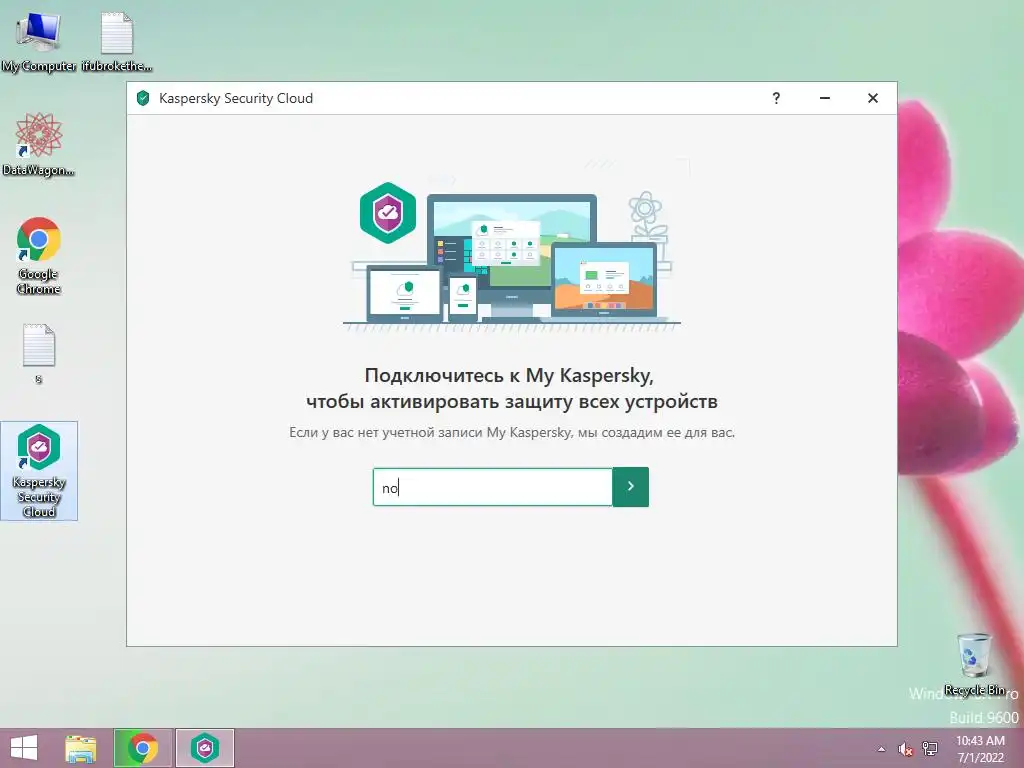Screen dimensions: 1024x768
Task: Select Kaspersky Security Cloud desktop shortcut
Action: [x=39, y=471]
